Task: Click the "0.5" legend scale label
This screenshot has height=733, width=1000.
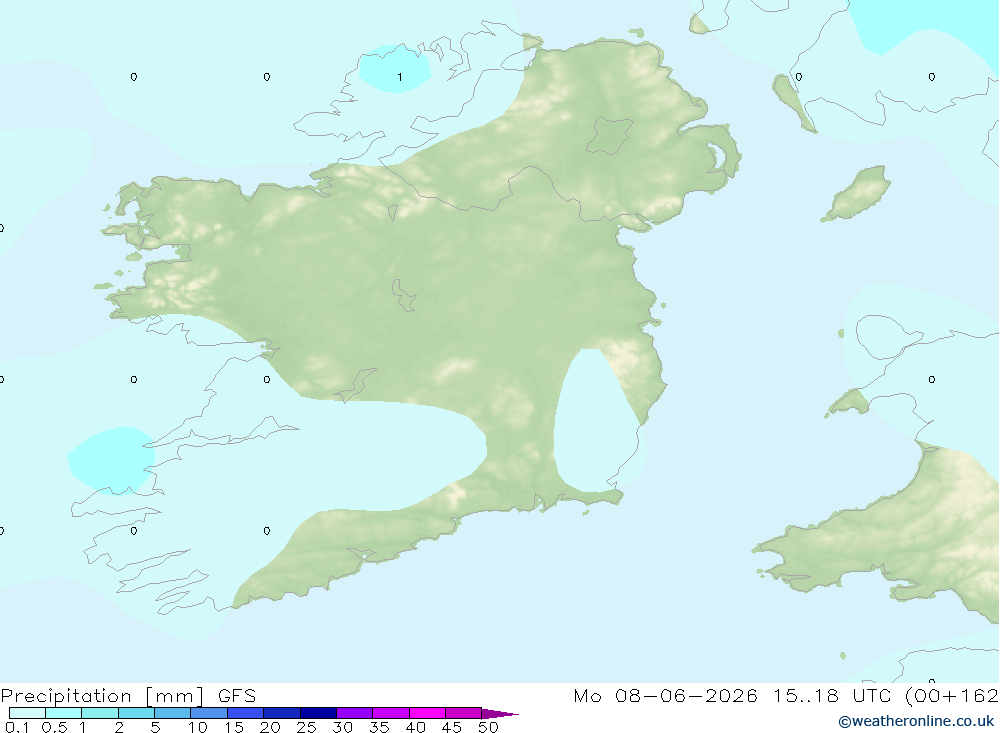Action: 54,727
